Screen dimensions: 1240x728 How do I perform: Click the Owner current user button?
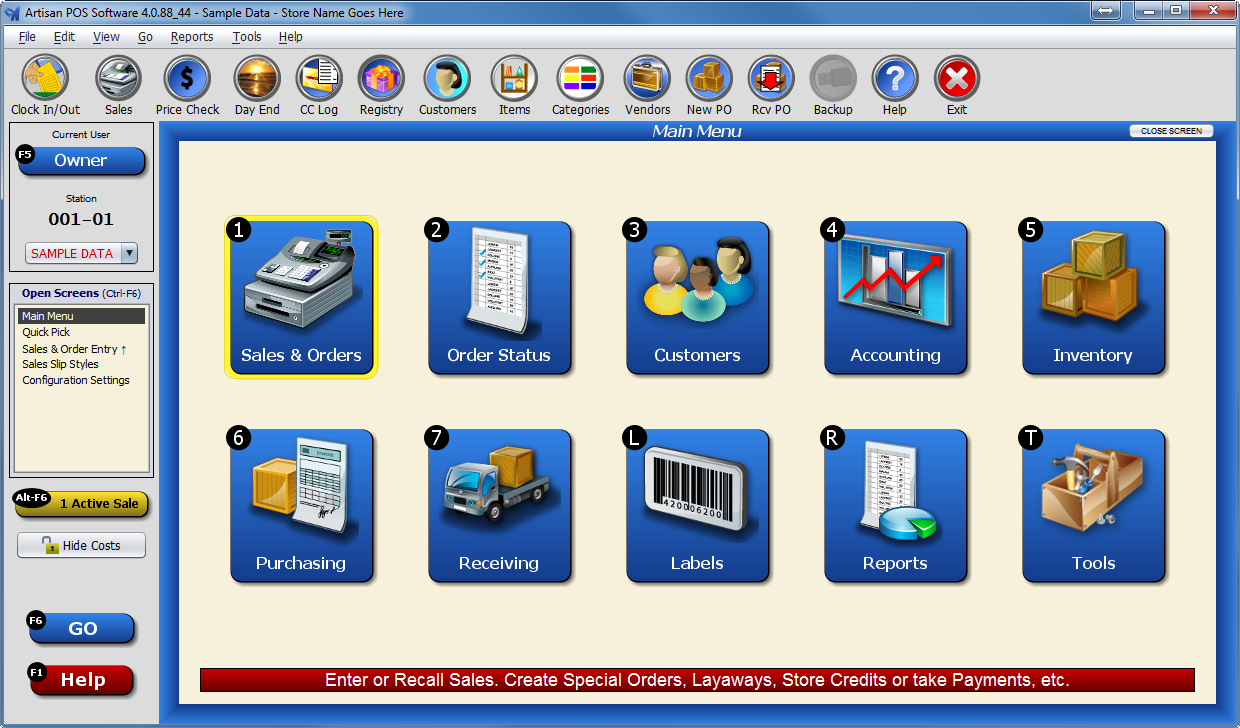81,161
